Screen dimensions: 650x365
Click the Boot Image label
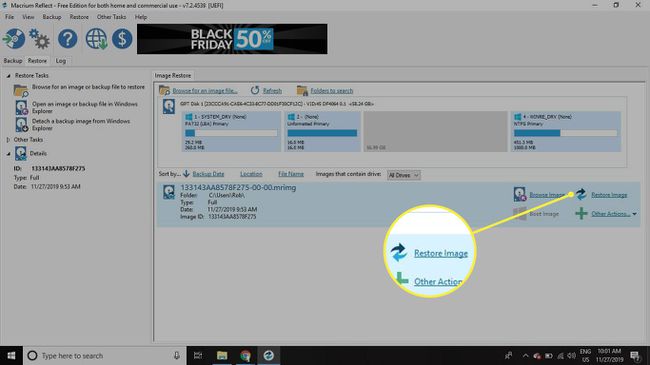544,214
